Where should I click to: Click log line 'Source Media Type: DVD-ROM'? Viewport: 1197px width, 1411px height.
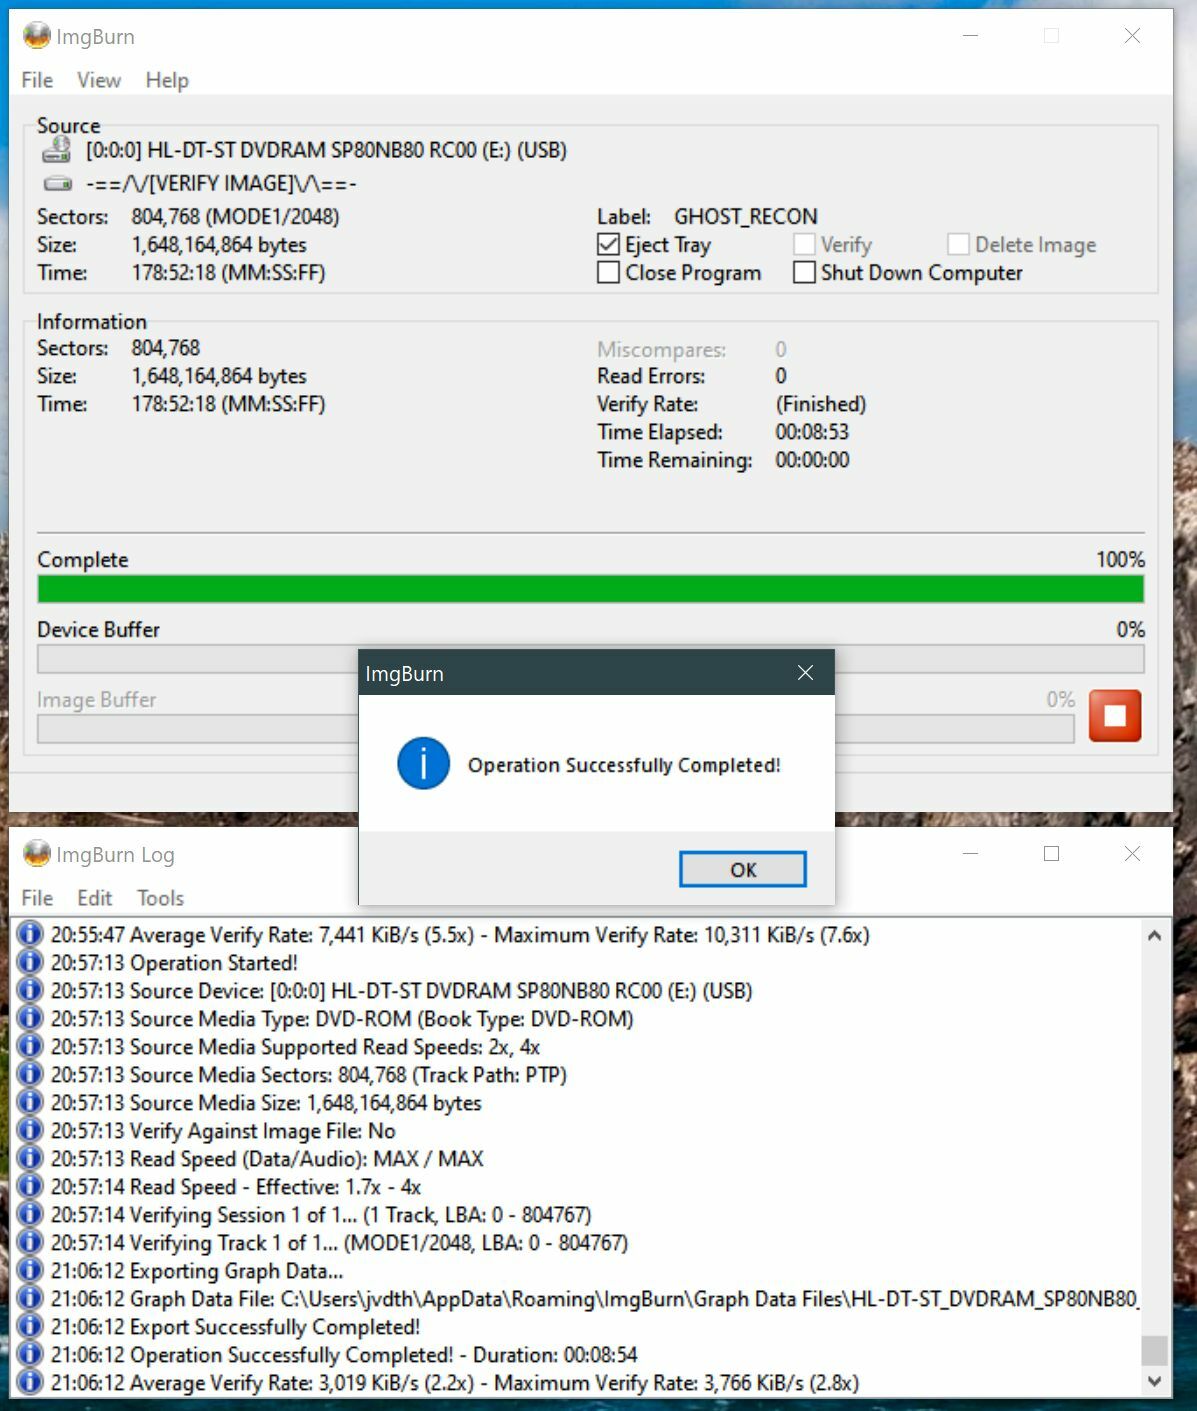coord(342,1018)
